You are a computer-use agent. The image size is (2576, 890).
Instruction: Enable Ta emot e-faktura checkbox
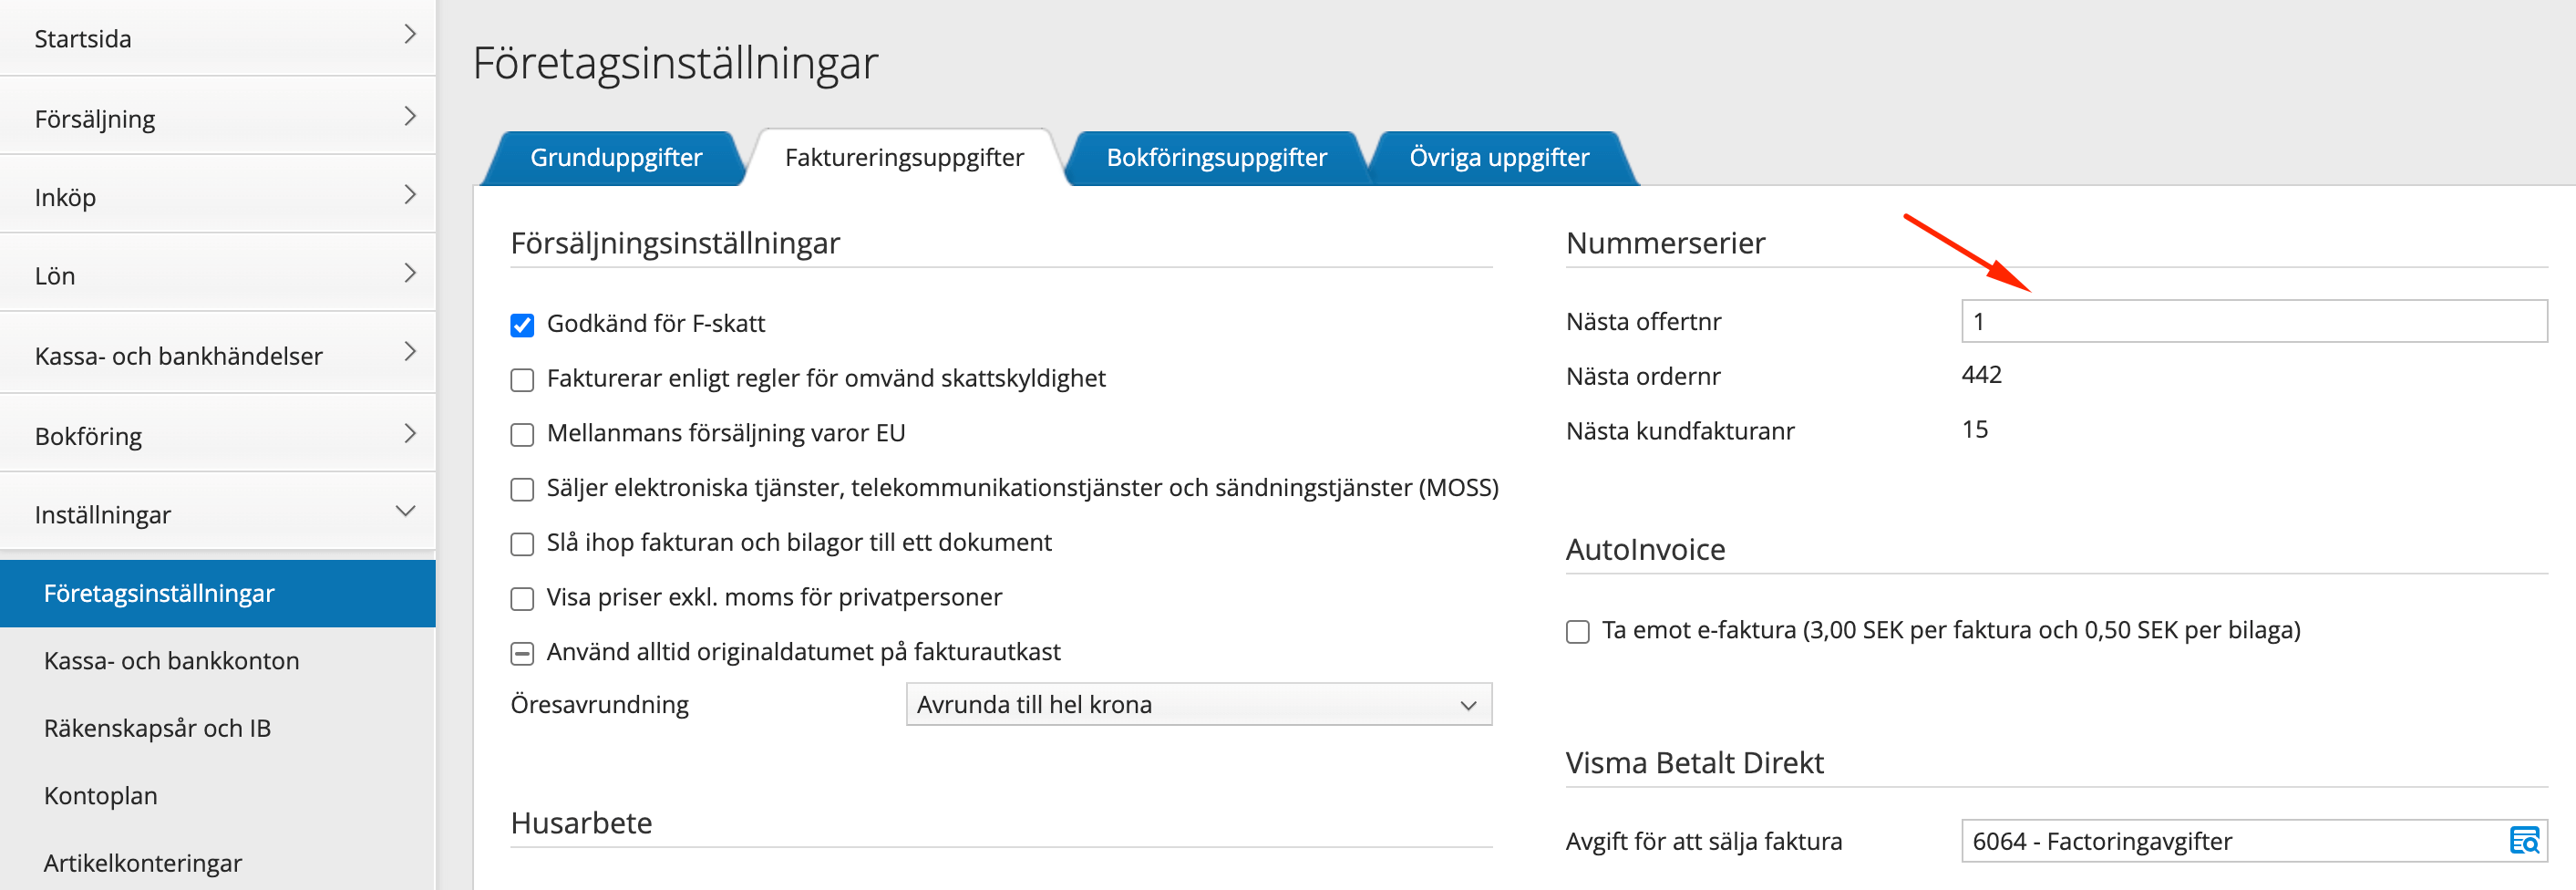coord(1577,632)
